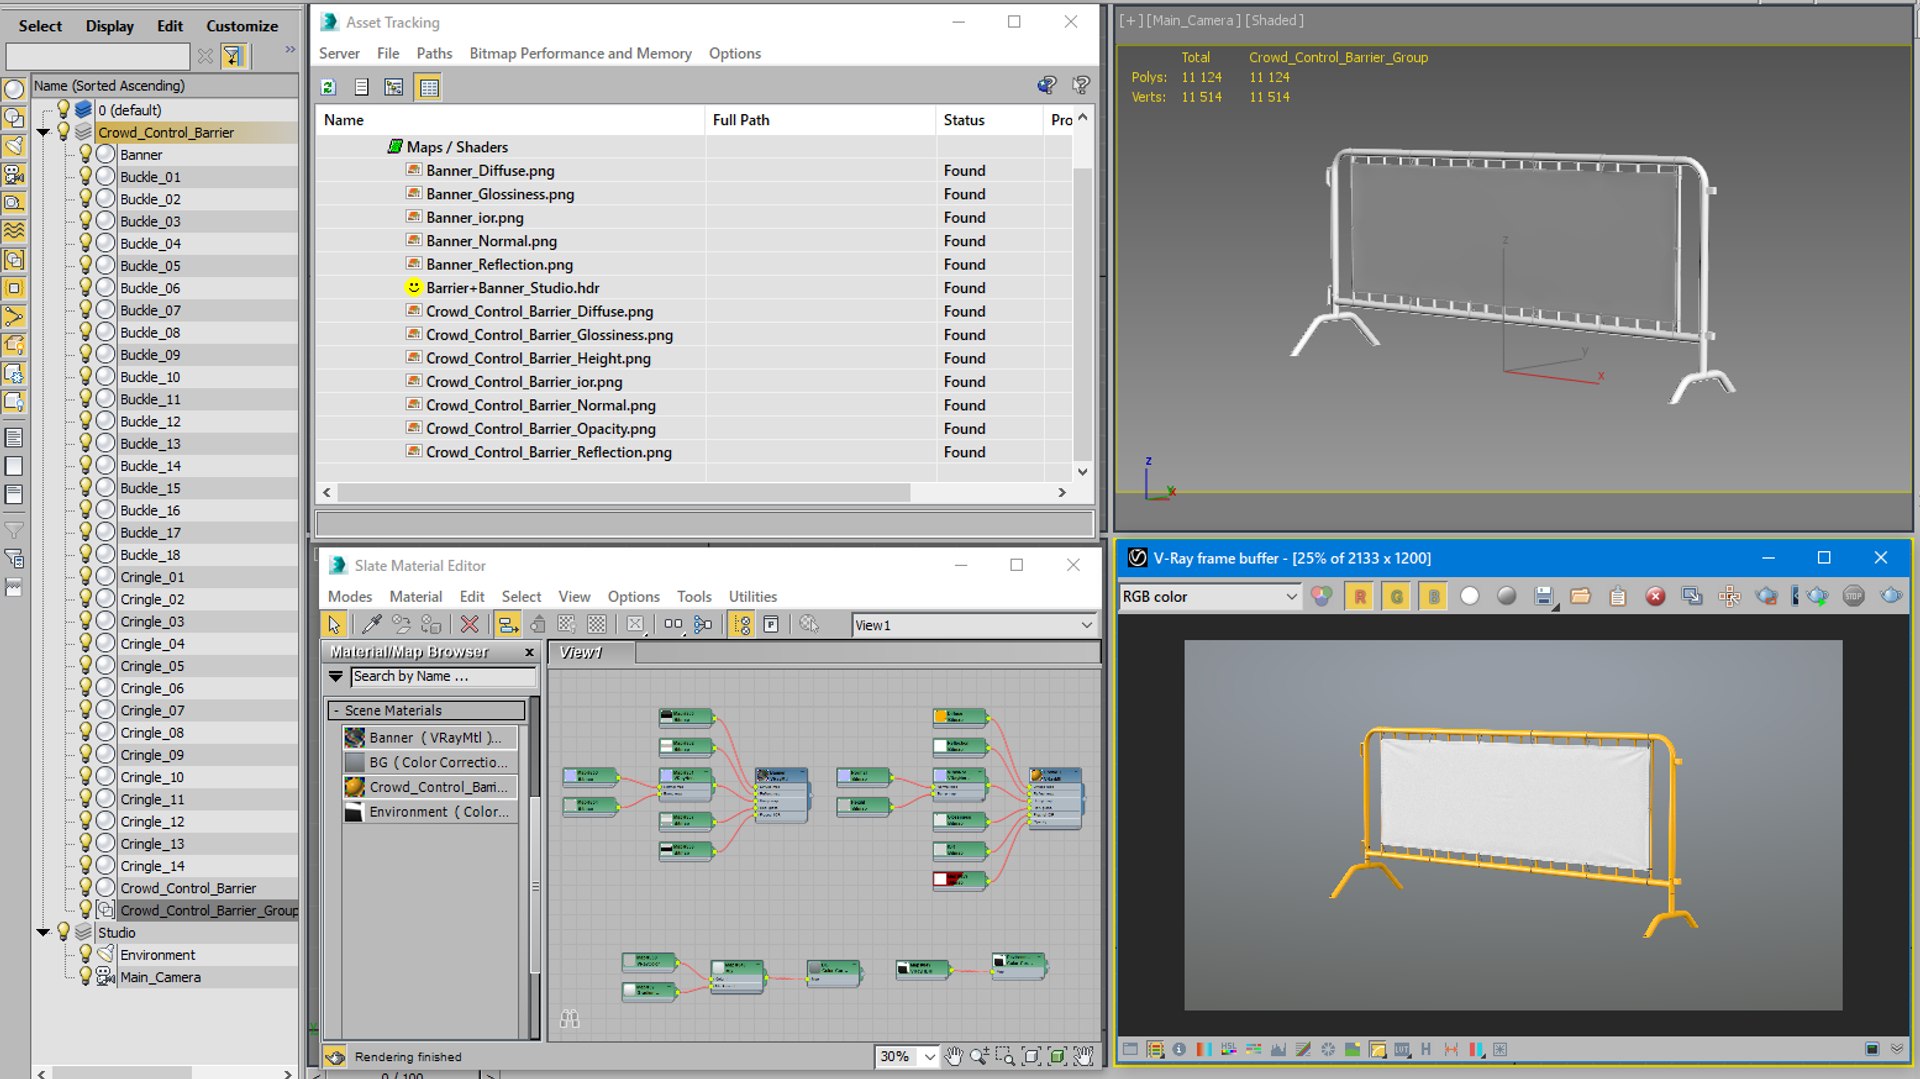Screen dimensions: 1920x1079
Task: Collapse the Crowd_Control_Barrier layer tree
Action: [x=43, y=132]
